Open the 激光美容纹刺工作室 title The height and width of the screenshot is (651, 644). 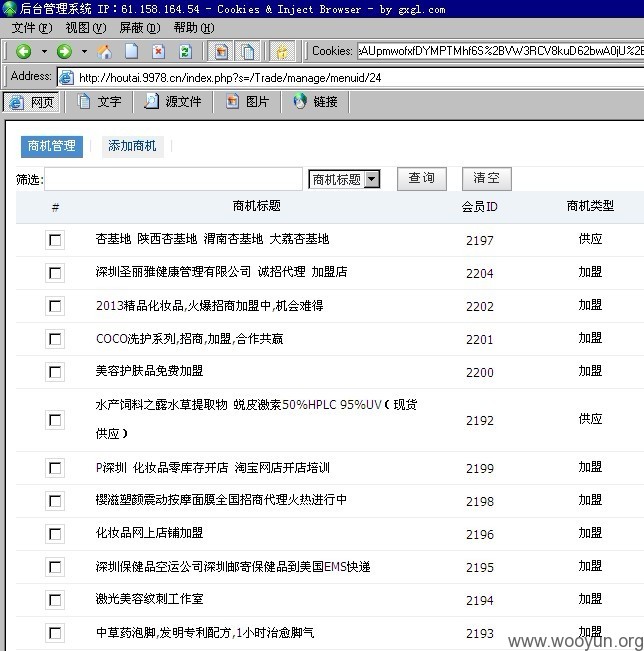point(149,599)
